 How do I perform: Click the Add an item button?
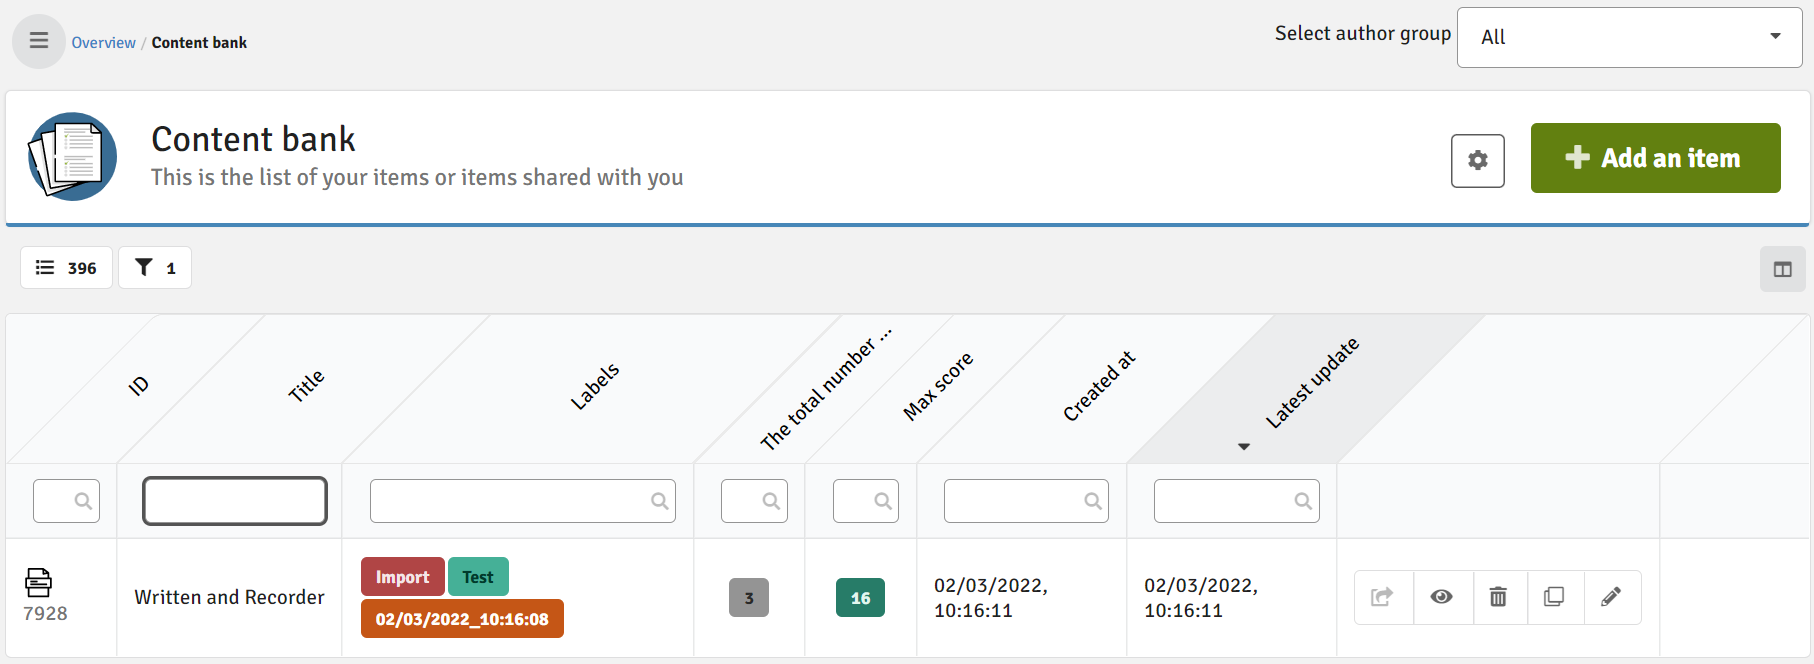click(x=1655, y=158)
